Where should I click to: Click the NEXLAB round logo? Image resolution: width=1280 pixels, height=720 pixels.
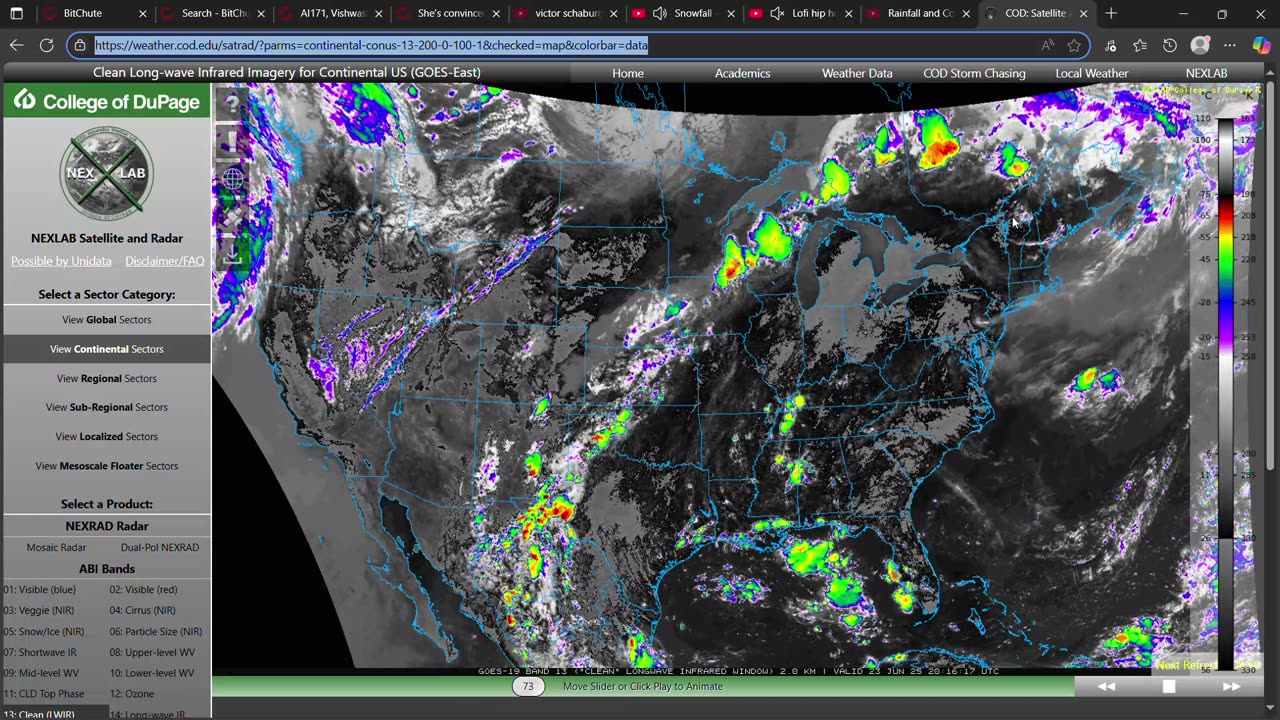click(x=107, y=173)
